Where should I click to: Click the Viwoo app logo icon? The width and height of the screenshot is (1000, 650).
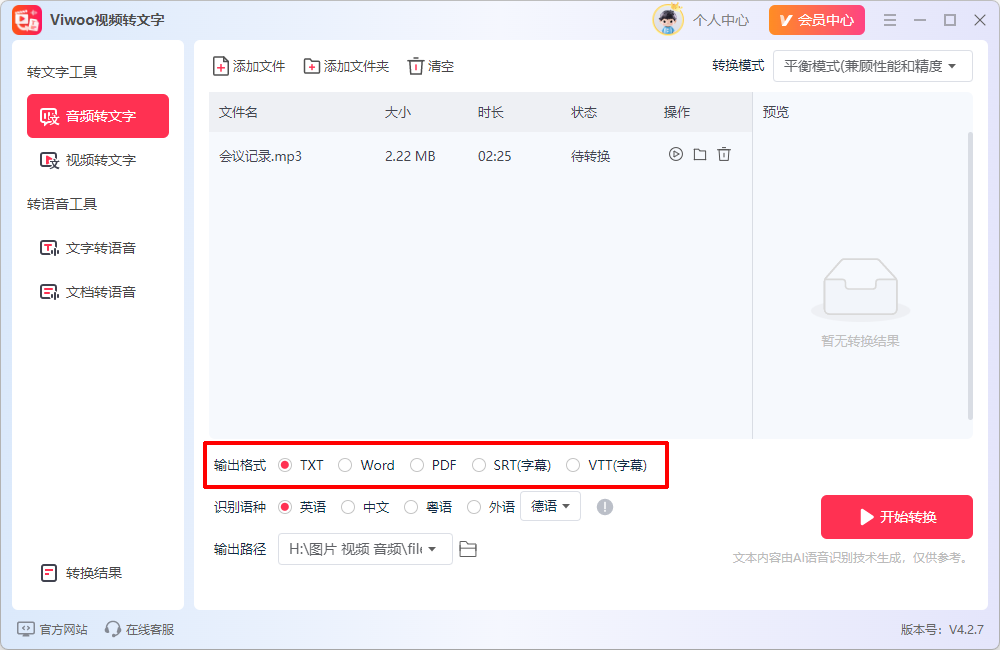point(27,20)
